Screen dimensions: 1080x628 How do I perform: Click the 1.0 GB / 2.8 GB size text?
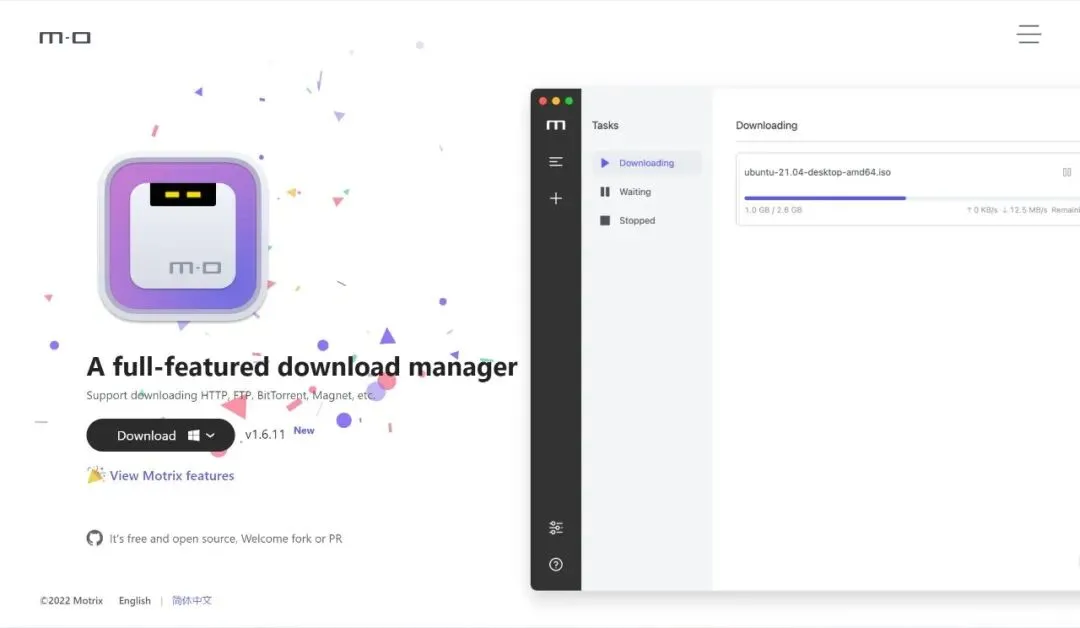pyautogui.click(x=773, y=210)
